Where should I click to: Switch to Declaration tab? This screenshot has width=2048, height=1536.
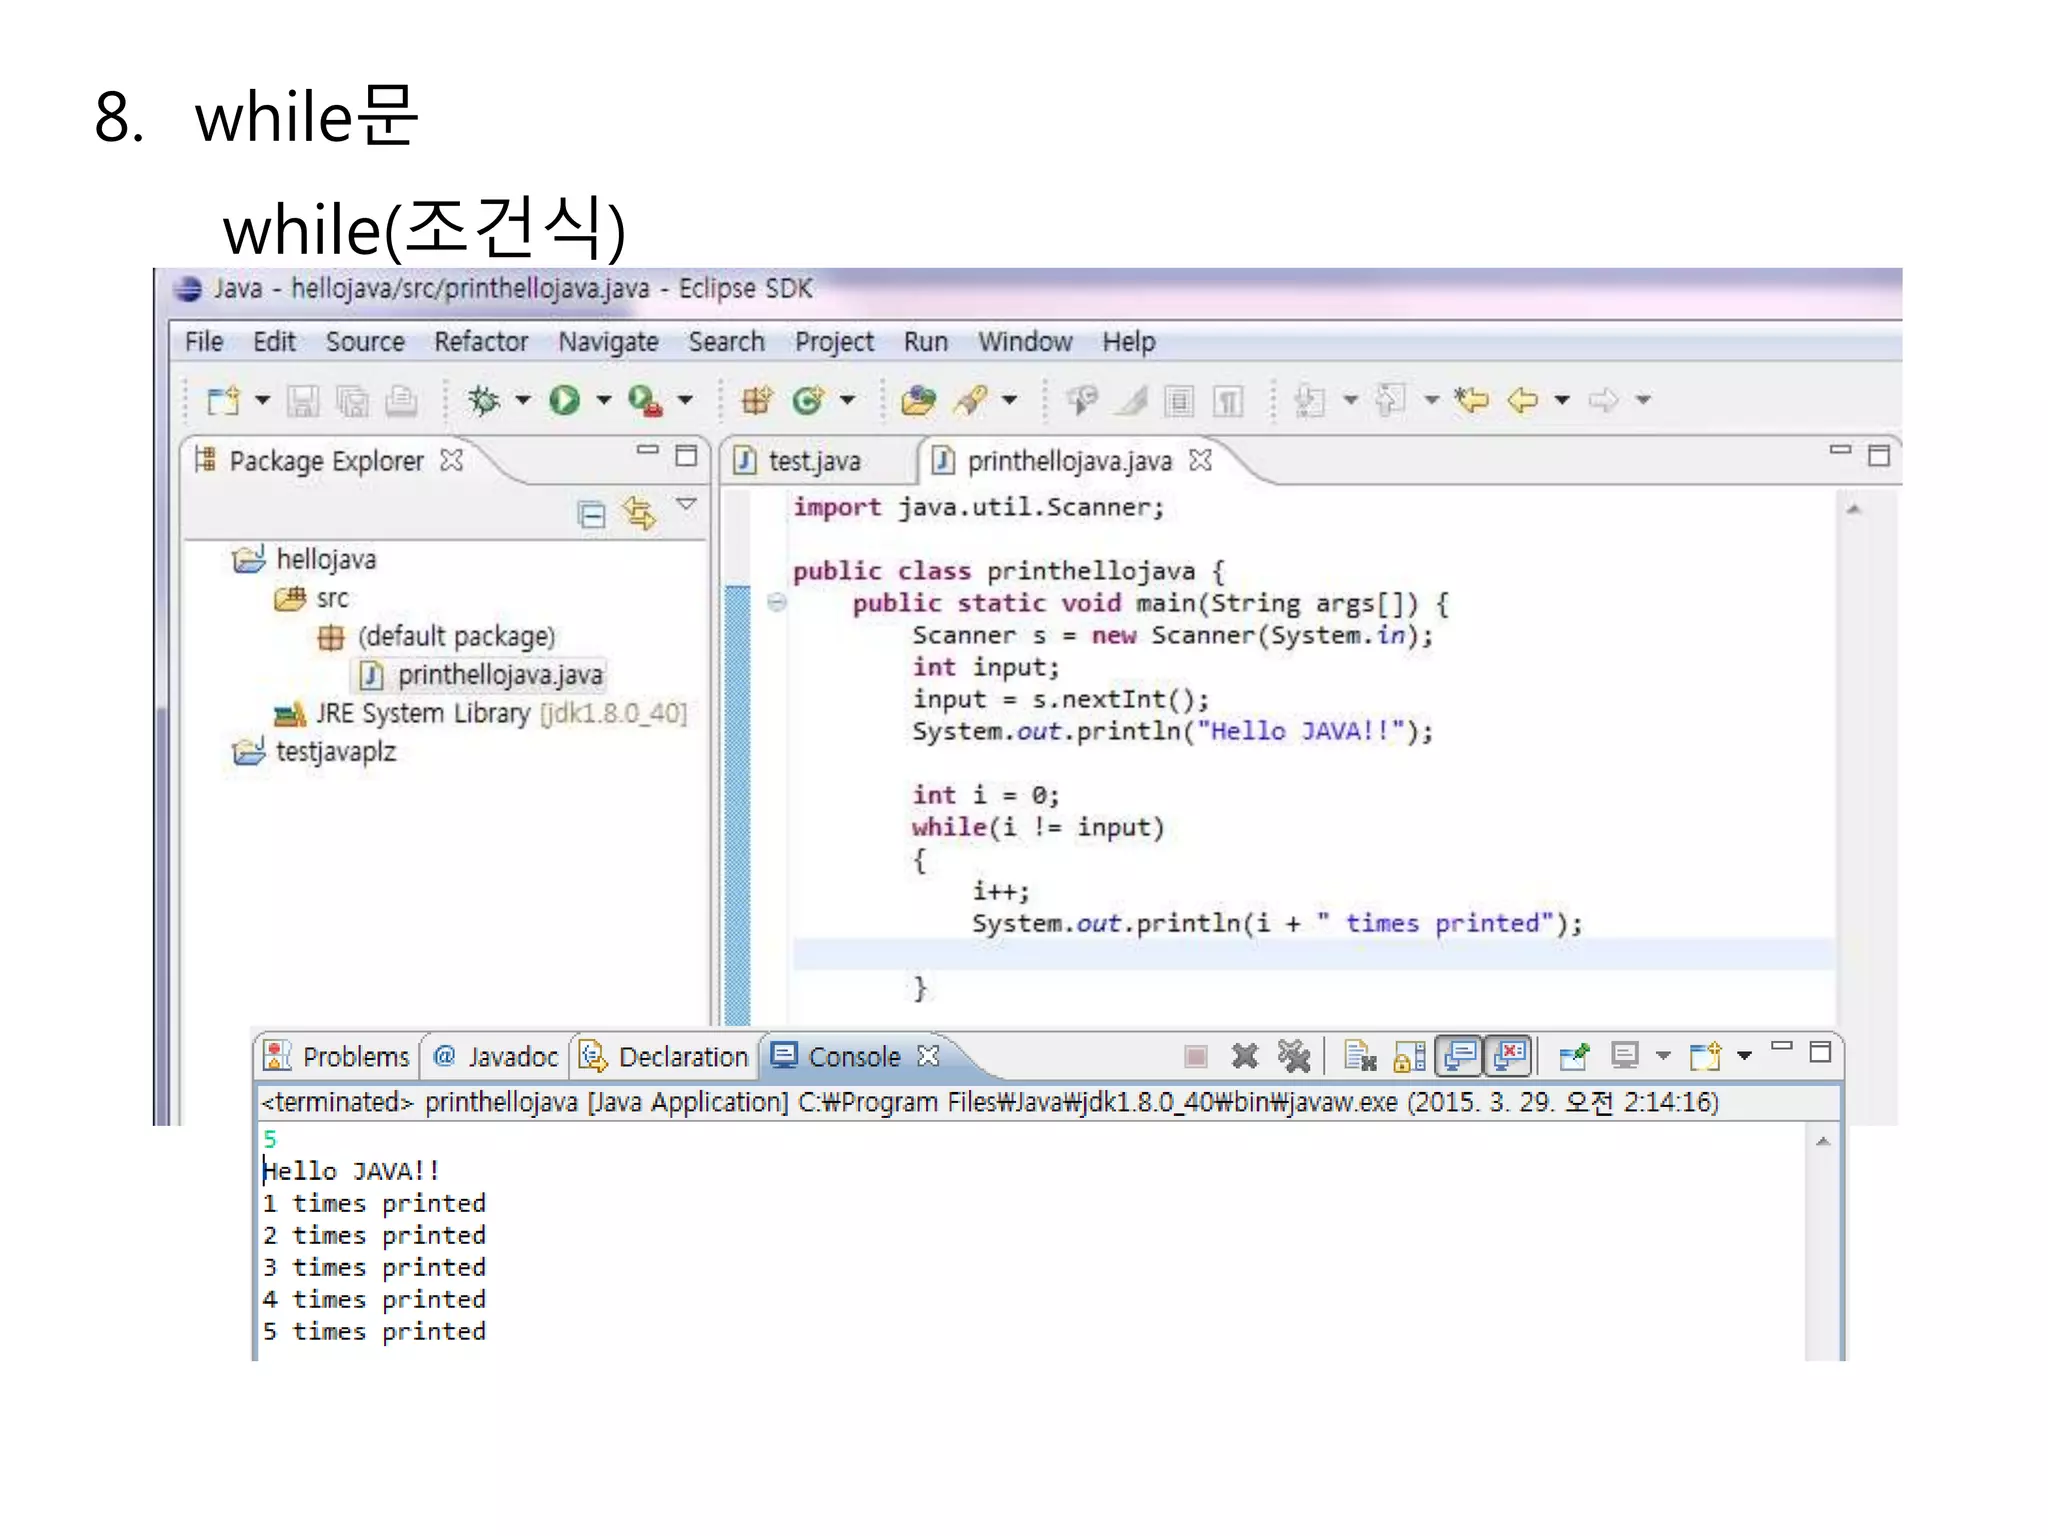[x=665, y=1057]
